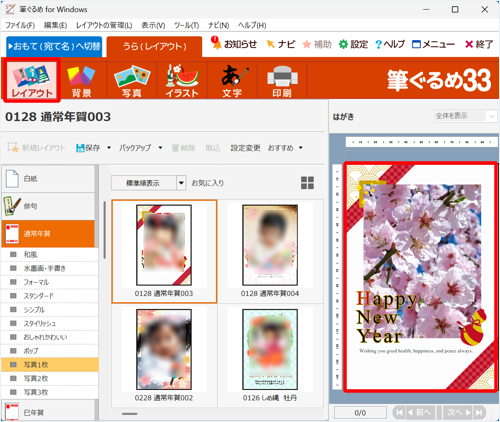Image resolution: width=500 pixels, height=422 pixels.
Task: Open the ツール(T) menu
Action: (x=186, y=25)
